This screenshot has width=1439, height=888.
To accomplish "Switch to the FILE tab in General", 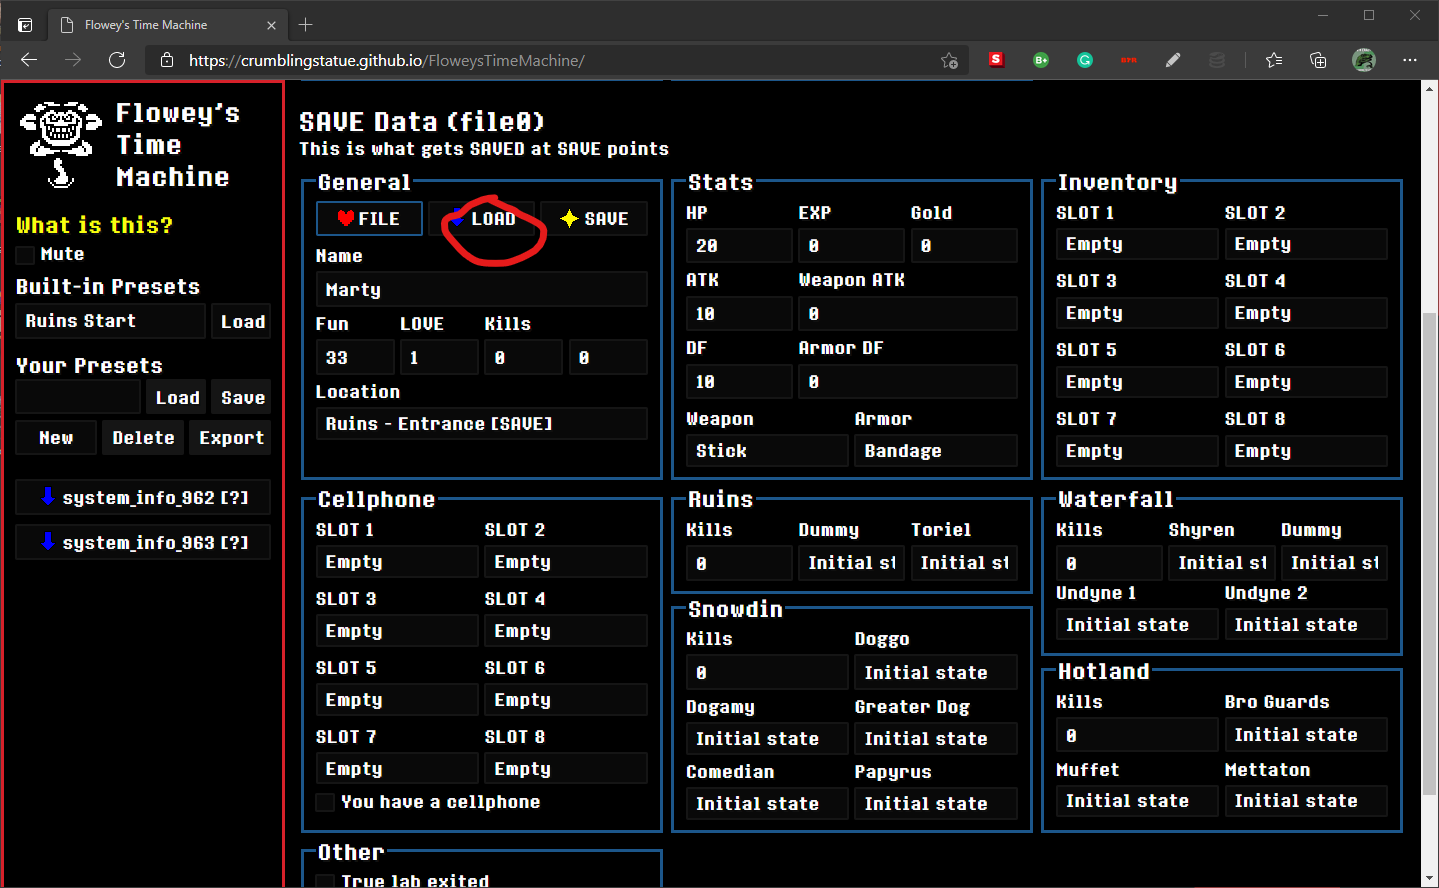I will (x=369, y=219).
